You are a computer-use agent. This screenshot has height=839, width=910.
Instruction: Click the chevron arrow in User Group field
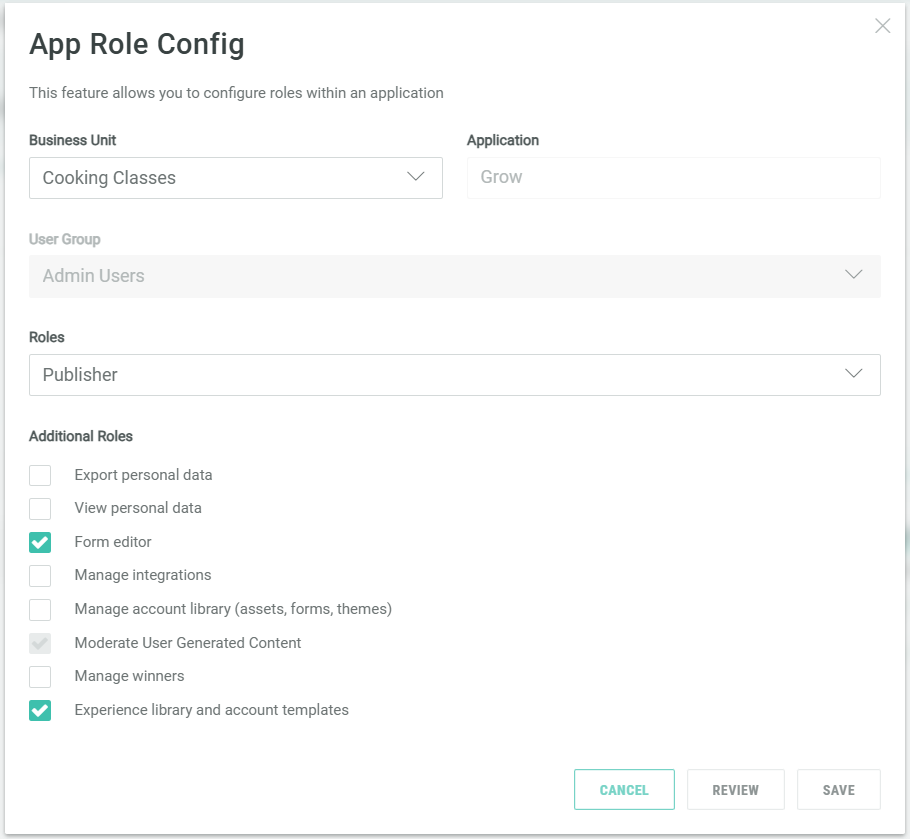click(853, 275)
